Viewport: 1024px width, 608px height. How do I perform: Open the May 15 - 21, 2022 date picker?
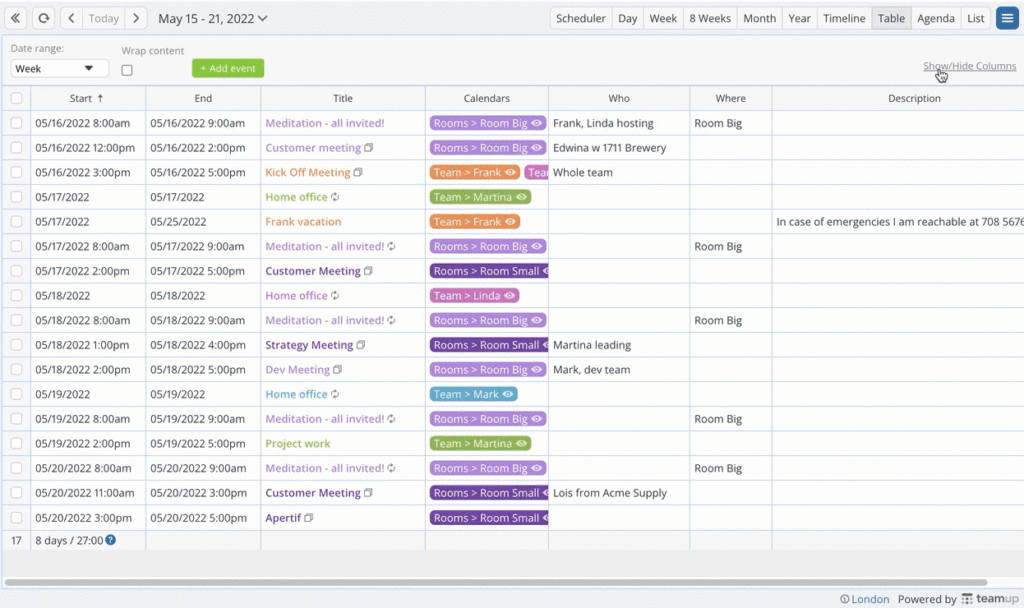tap(213, 18)
